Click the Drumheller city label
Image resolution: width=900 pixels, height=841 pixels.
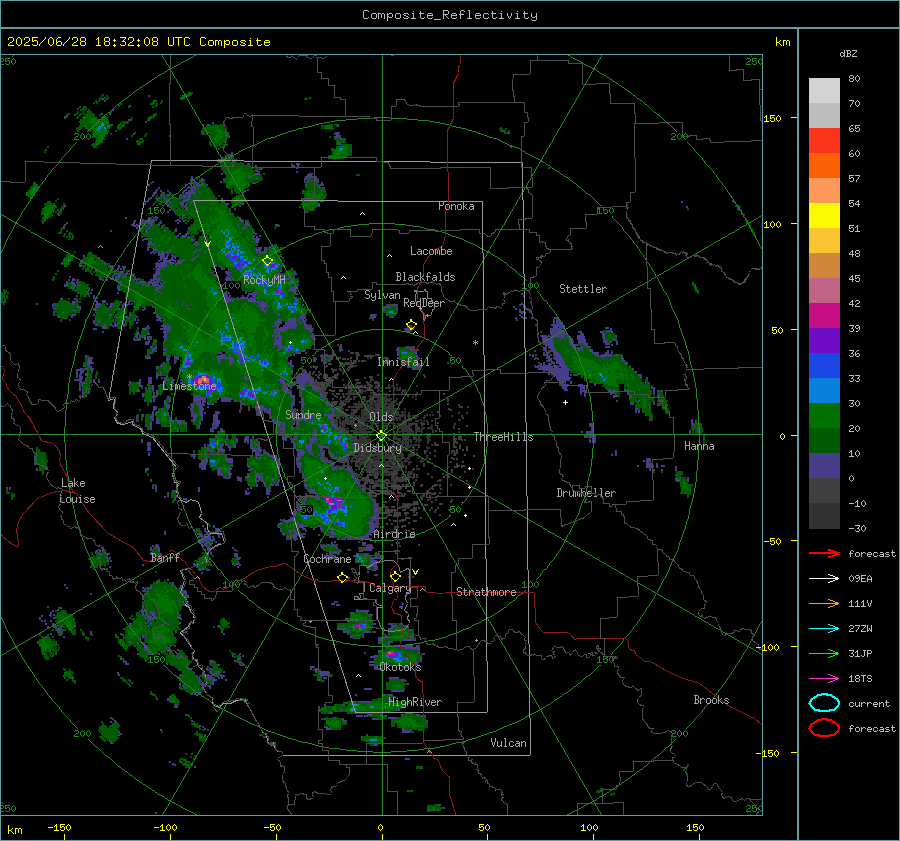point(586,493)
